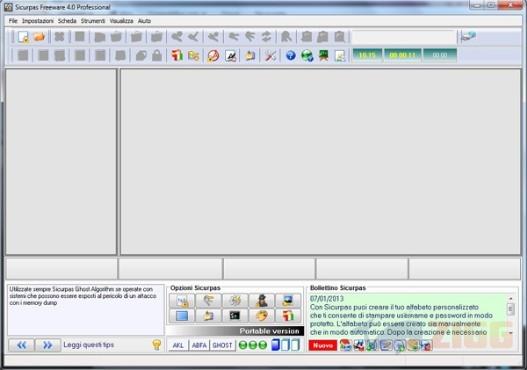The image size is (527, 370).
Task: Click the Bollettino Sicurpas heading
Action: tap(337, 288)
